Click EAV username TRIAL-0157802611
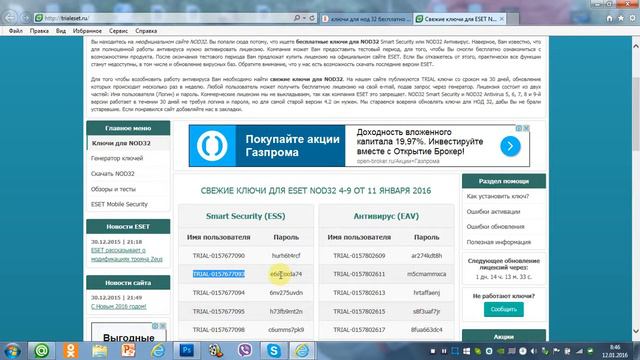Image resolution: width=640 pixels, height=360 pixels. pyautogui.click(x=359, y=274)
